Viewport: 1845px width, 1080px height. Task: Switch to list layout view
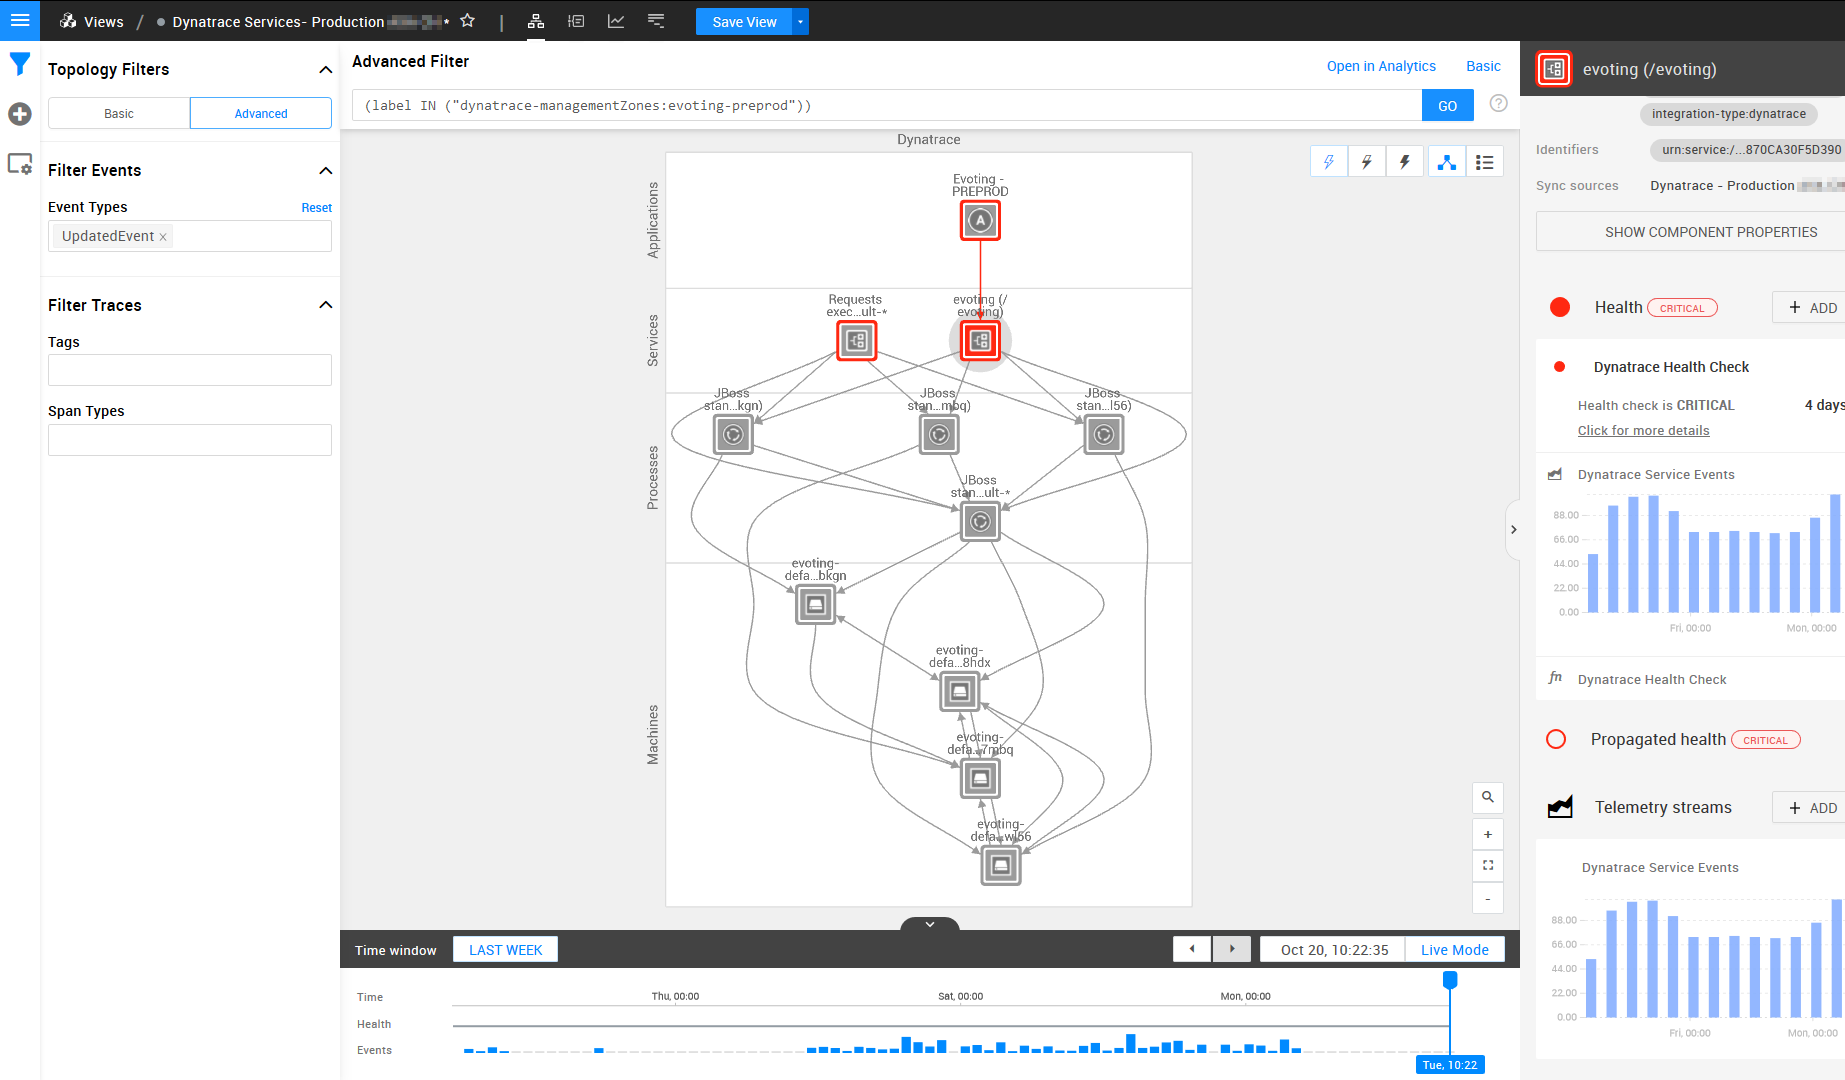click(1485, 162)
